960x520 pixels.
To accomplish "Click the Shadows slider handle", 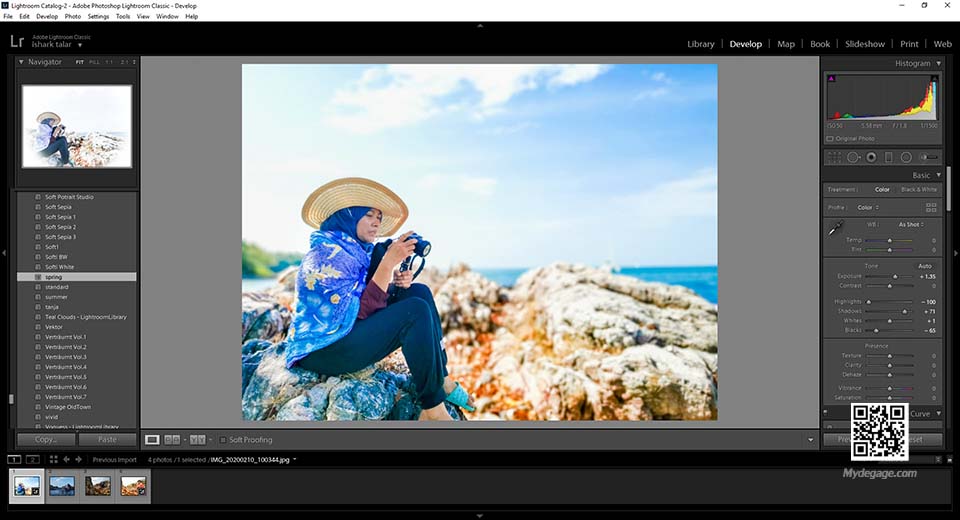I will click(905, 311).
